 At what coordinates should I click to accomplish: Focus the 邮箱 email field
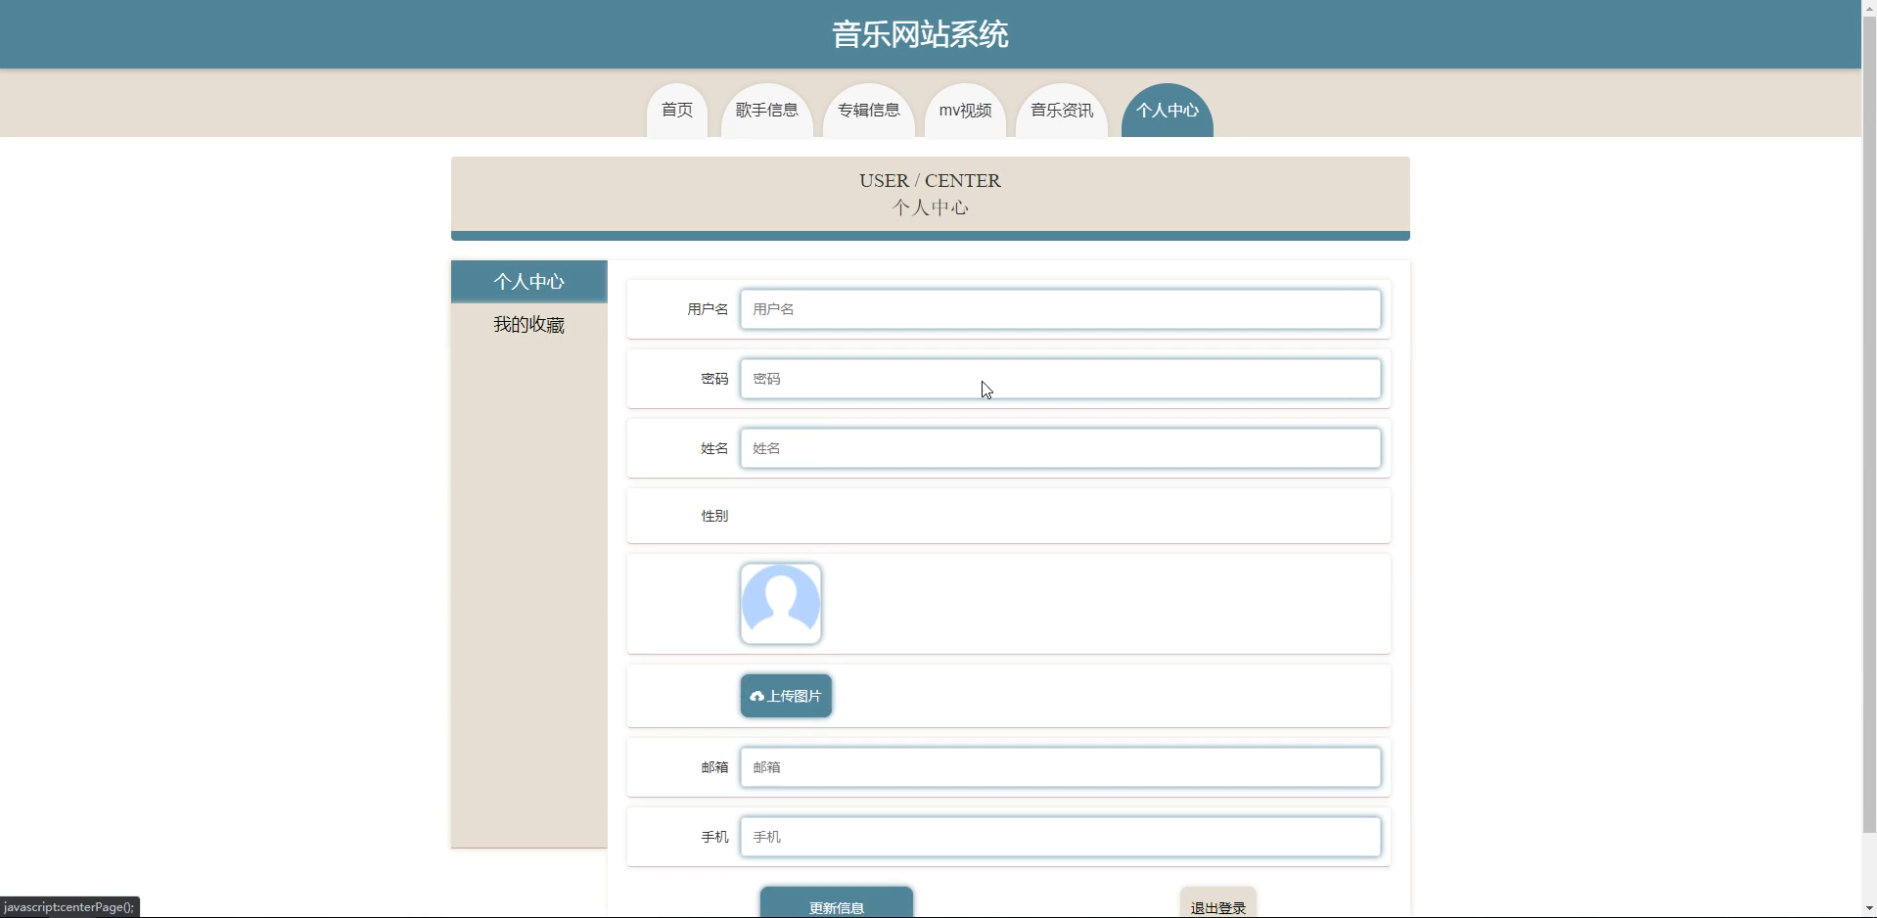coord(1059,767)
